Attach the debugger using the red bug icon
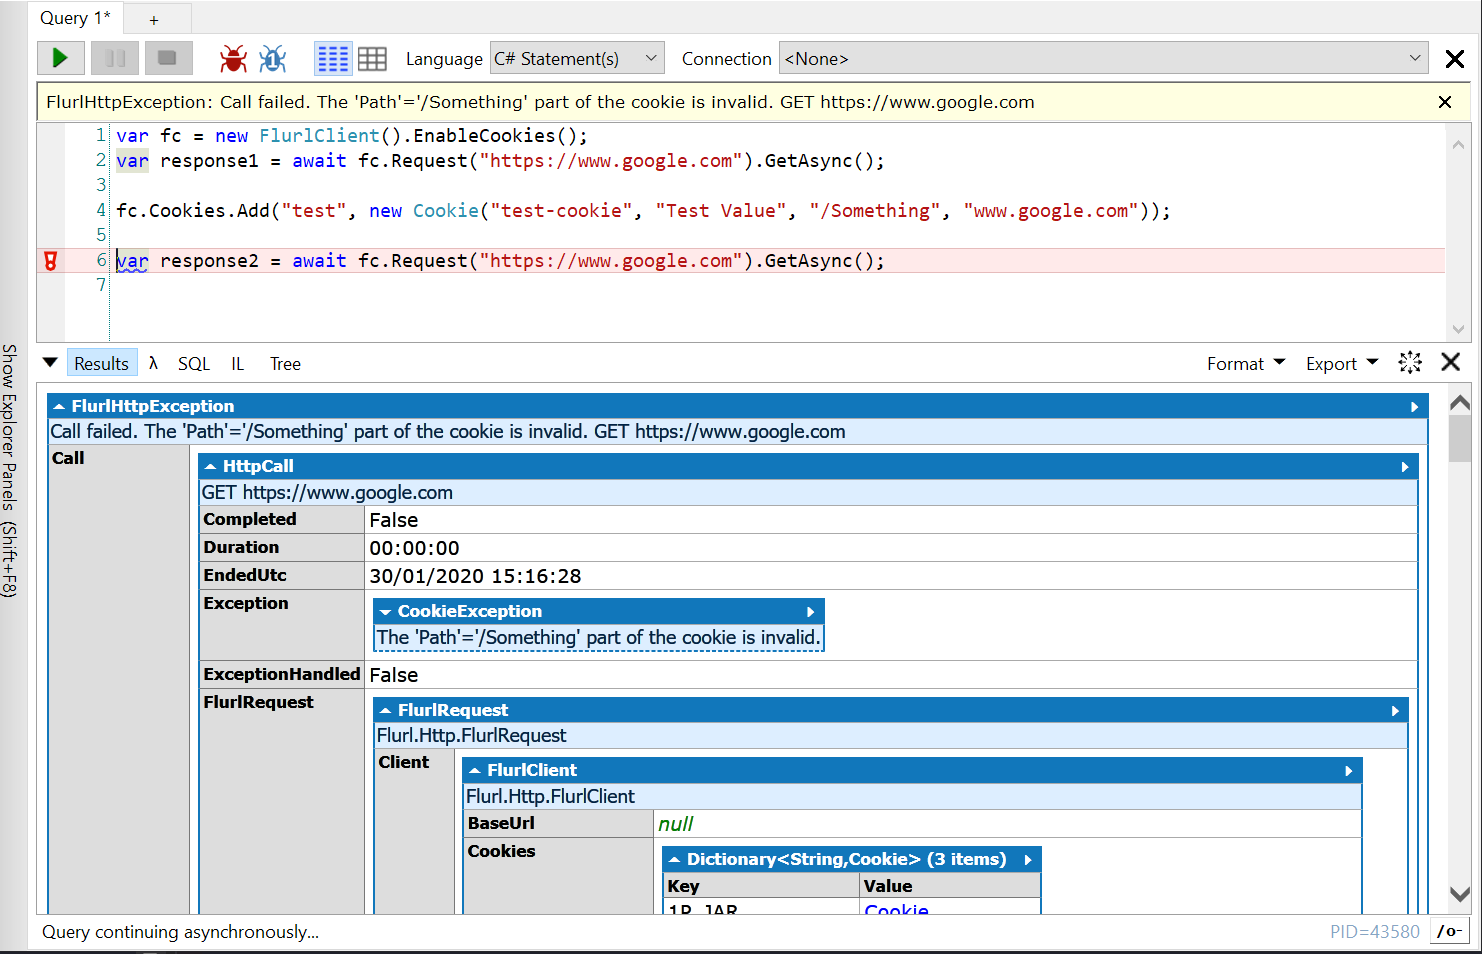The height and width of the screenshot is (954, 1482). (x=232, y=58)
